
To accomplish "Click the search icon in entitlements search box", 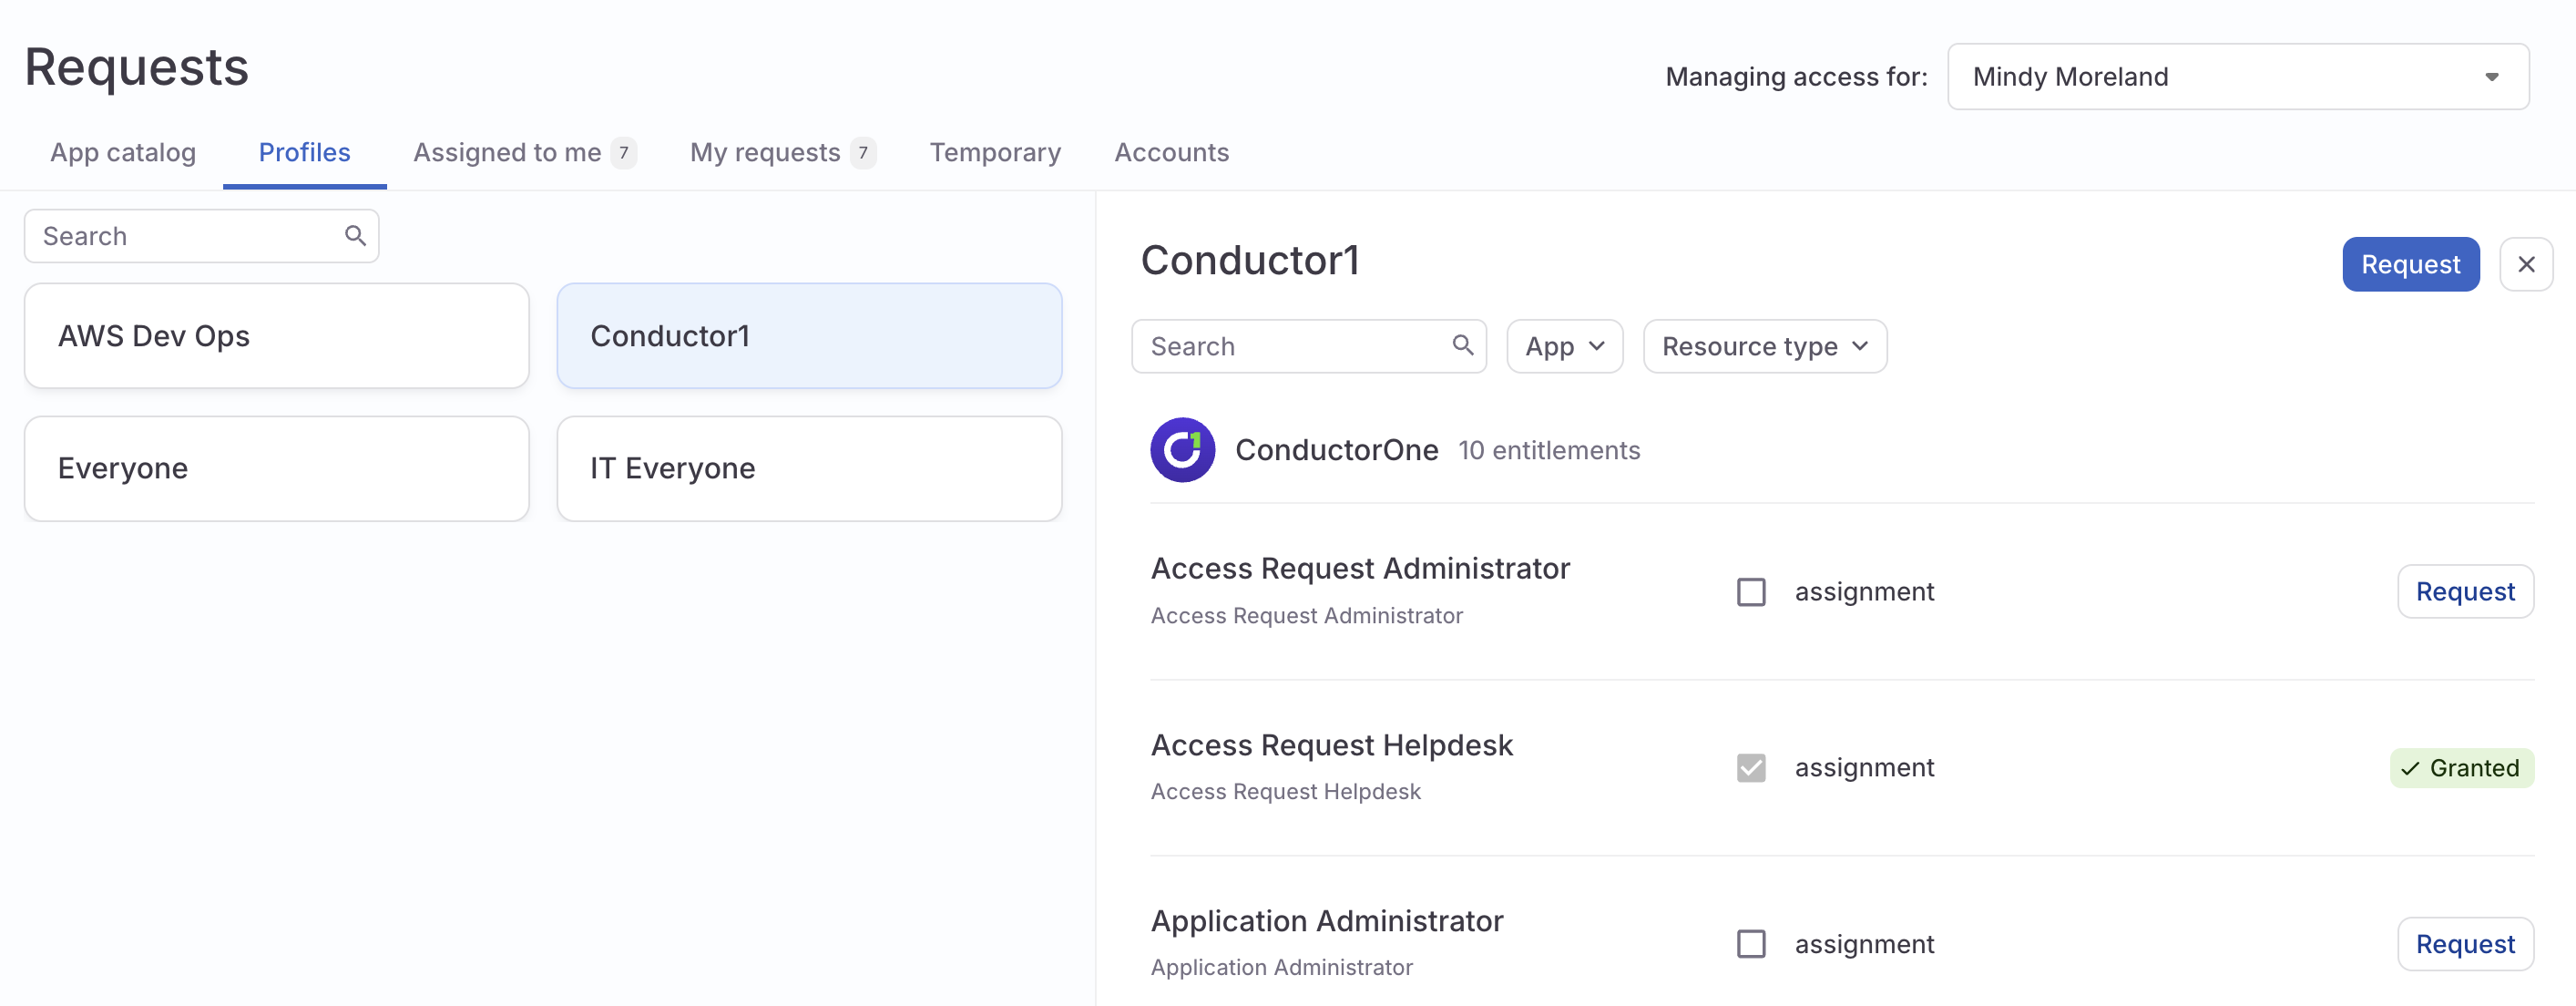I will 1463,345.
